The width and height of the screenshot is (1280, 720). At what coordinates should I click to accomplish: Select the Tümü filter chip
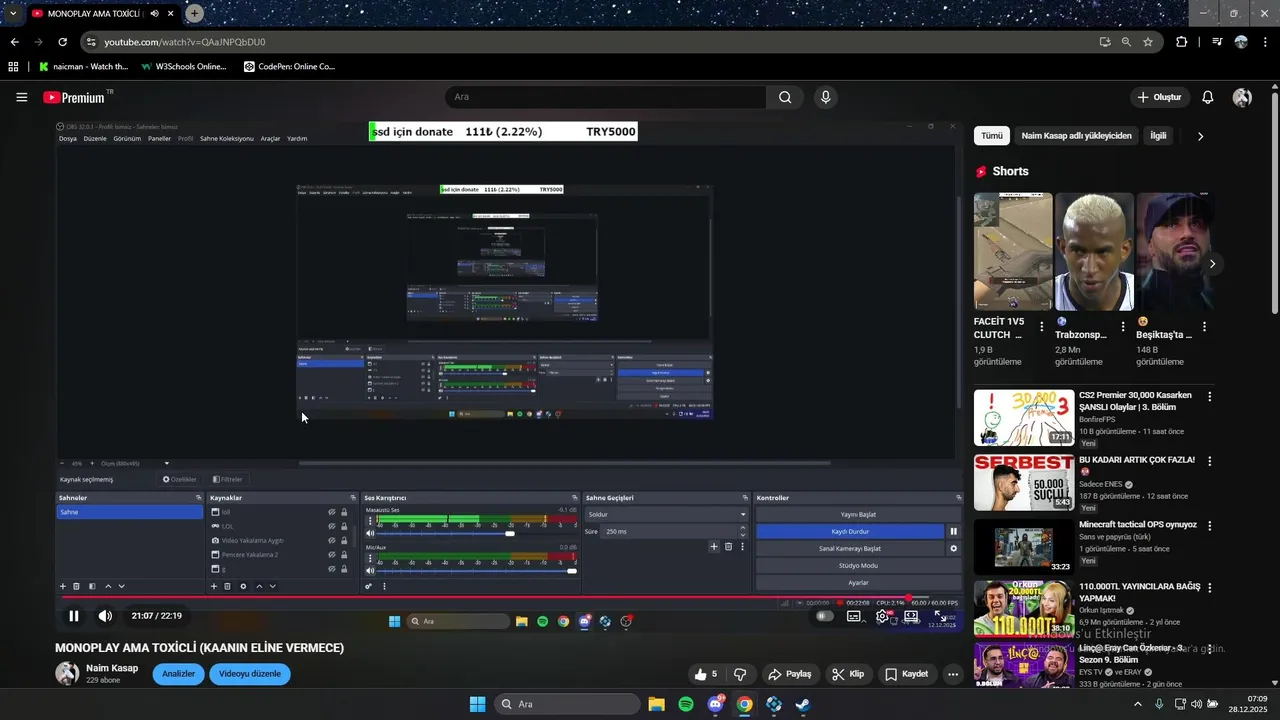991,136
